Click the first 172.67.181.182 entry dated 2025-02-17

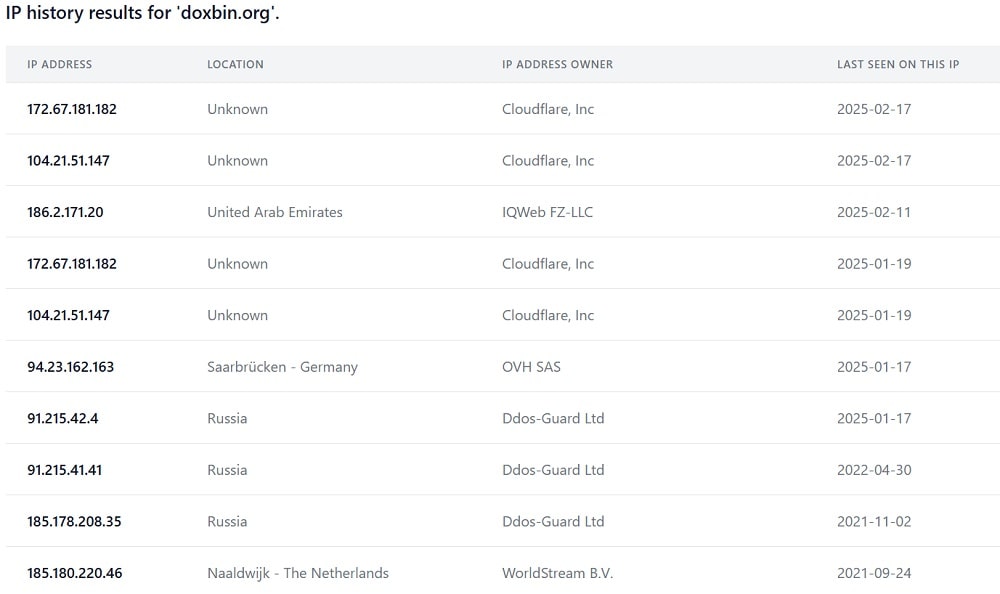click(x=72, y=109)
